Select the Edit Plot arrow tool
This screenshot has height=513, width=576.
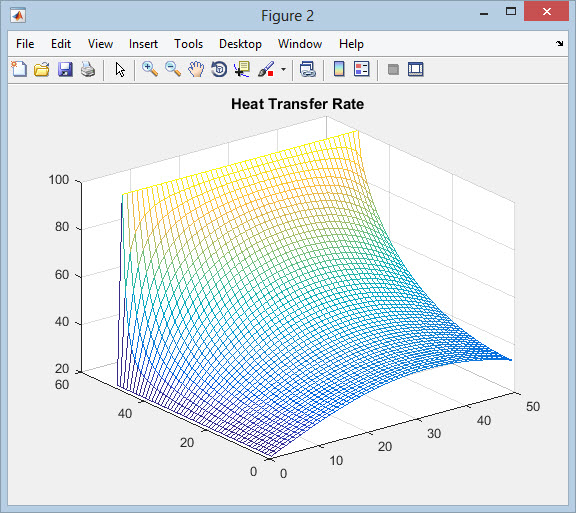(120, 69)
